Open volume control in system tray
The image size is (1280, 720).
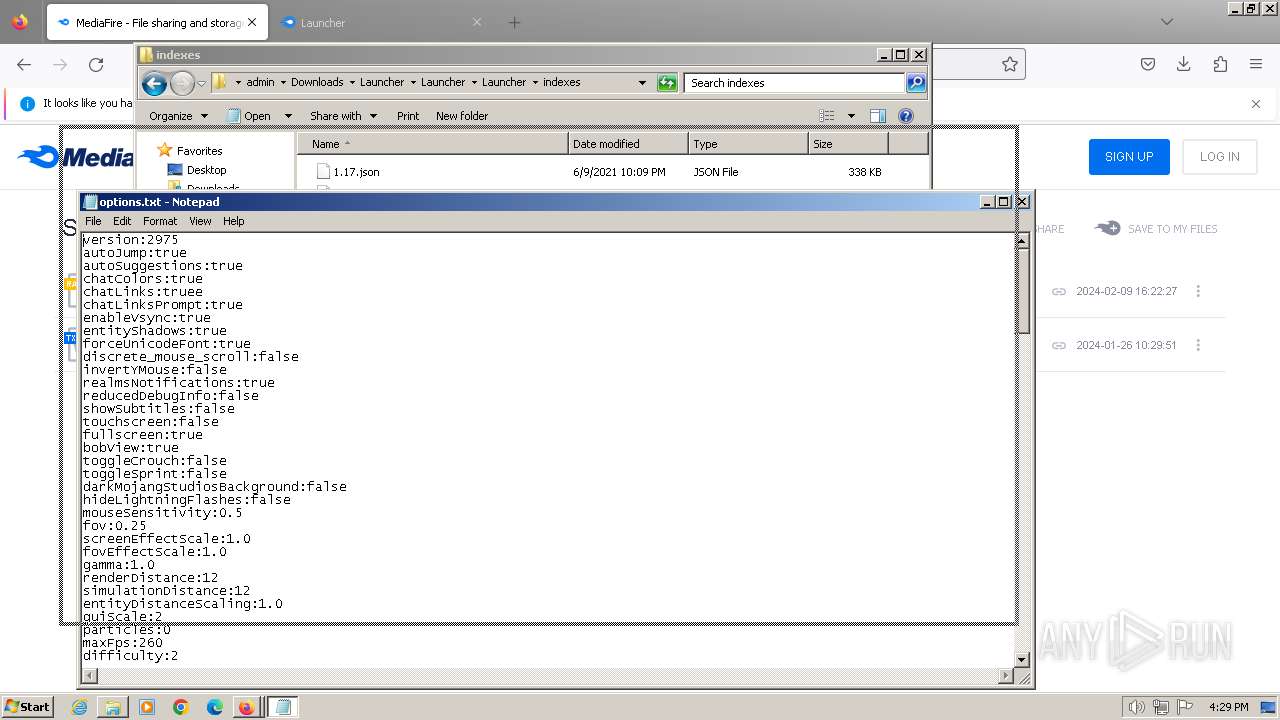tap(1137, 707)
